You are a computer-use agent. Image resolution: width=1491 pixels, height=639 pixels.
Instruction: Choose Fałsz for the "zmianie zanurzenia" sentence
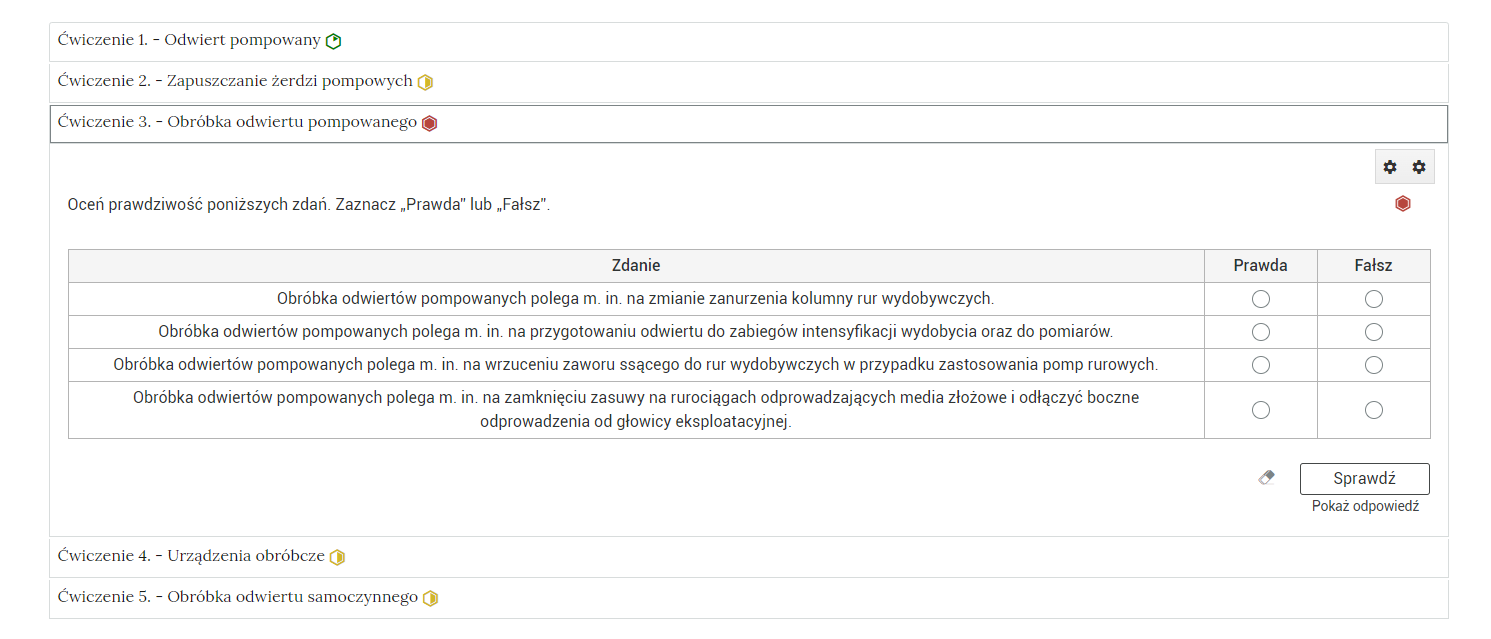point(1373,299)
